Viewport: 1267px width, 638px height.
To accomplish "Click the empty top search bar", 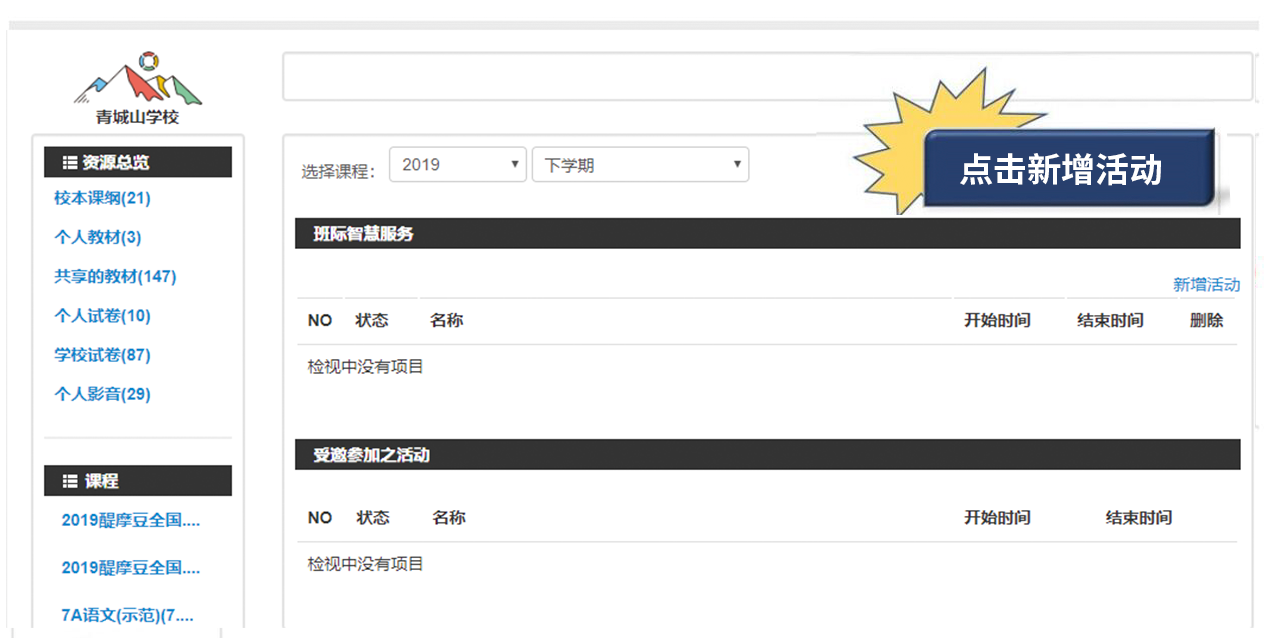I will tap(766, 77).
